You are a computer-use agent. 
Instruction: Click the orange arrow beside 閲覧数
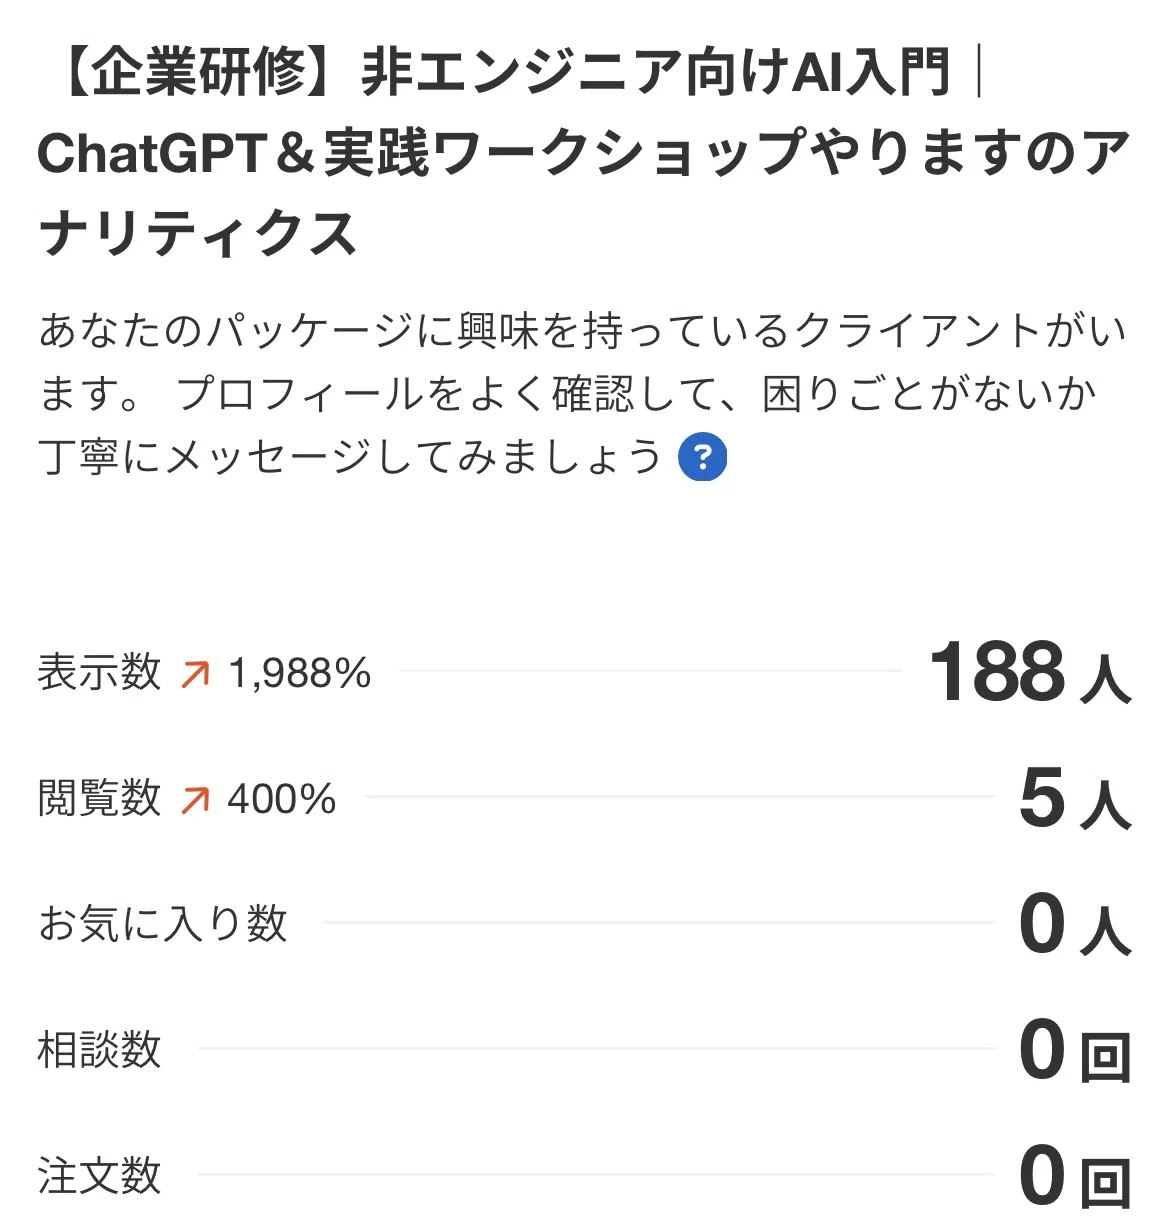(195, 800)
